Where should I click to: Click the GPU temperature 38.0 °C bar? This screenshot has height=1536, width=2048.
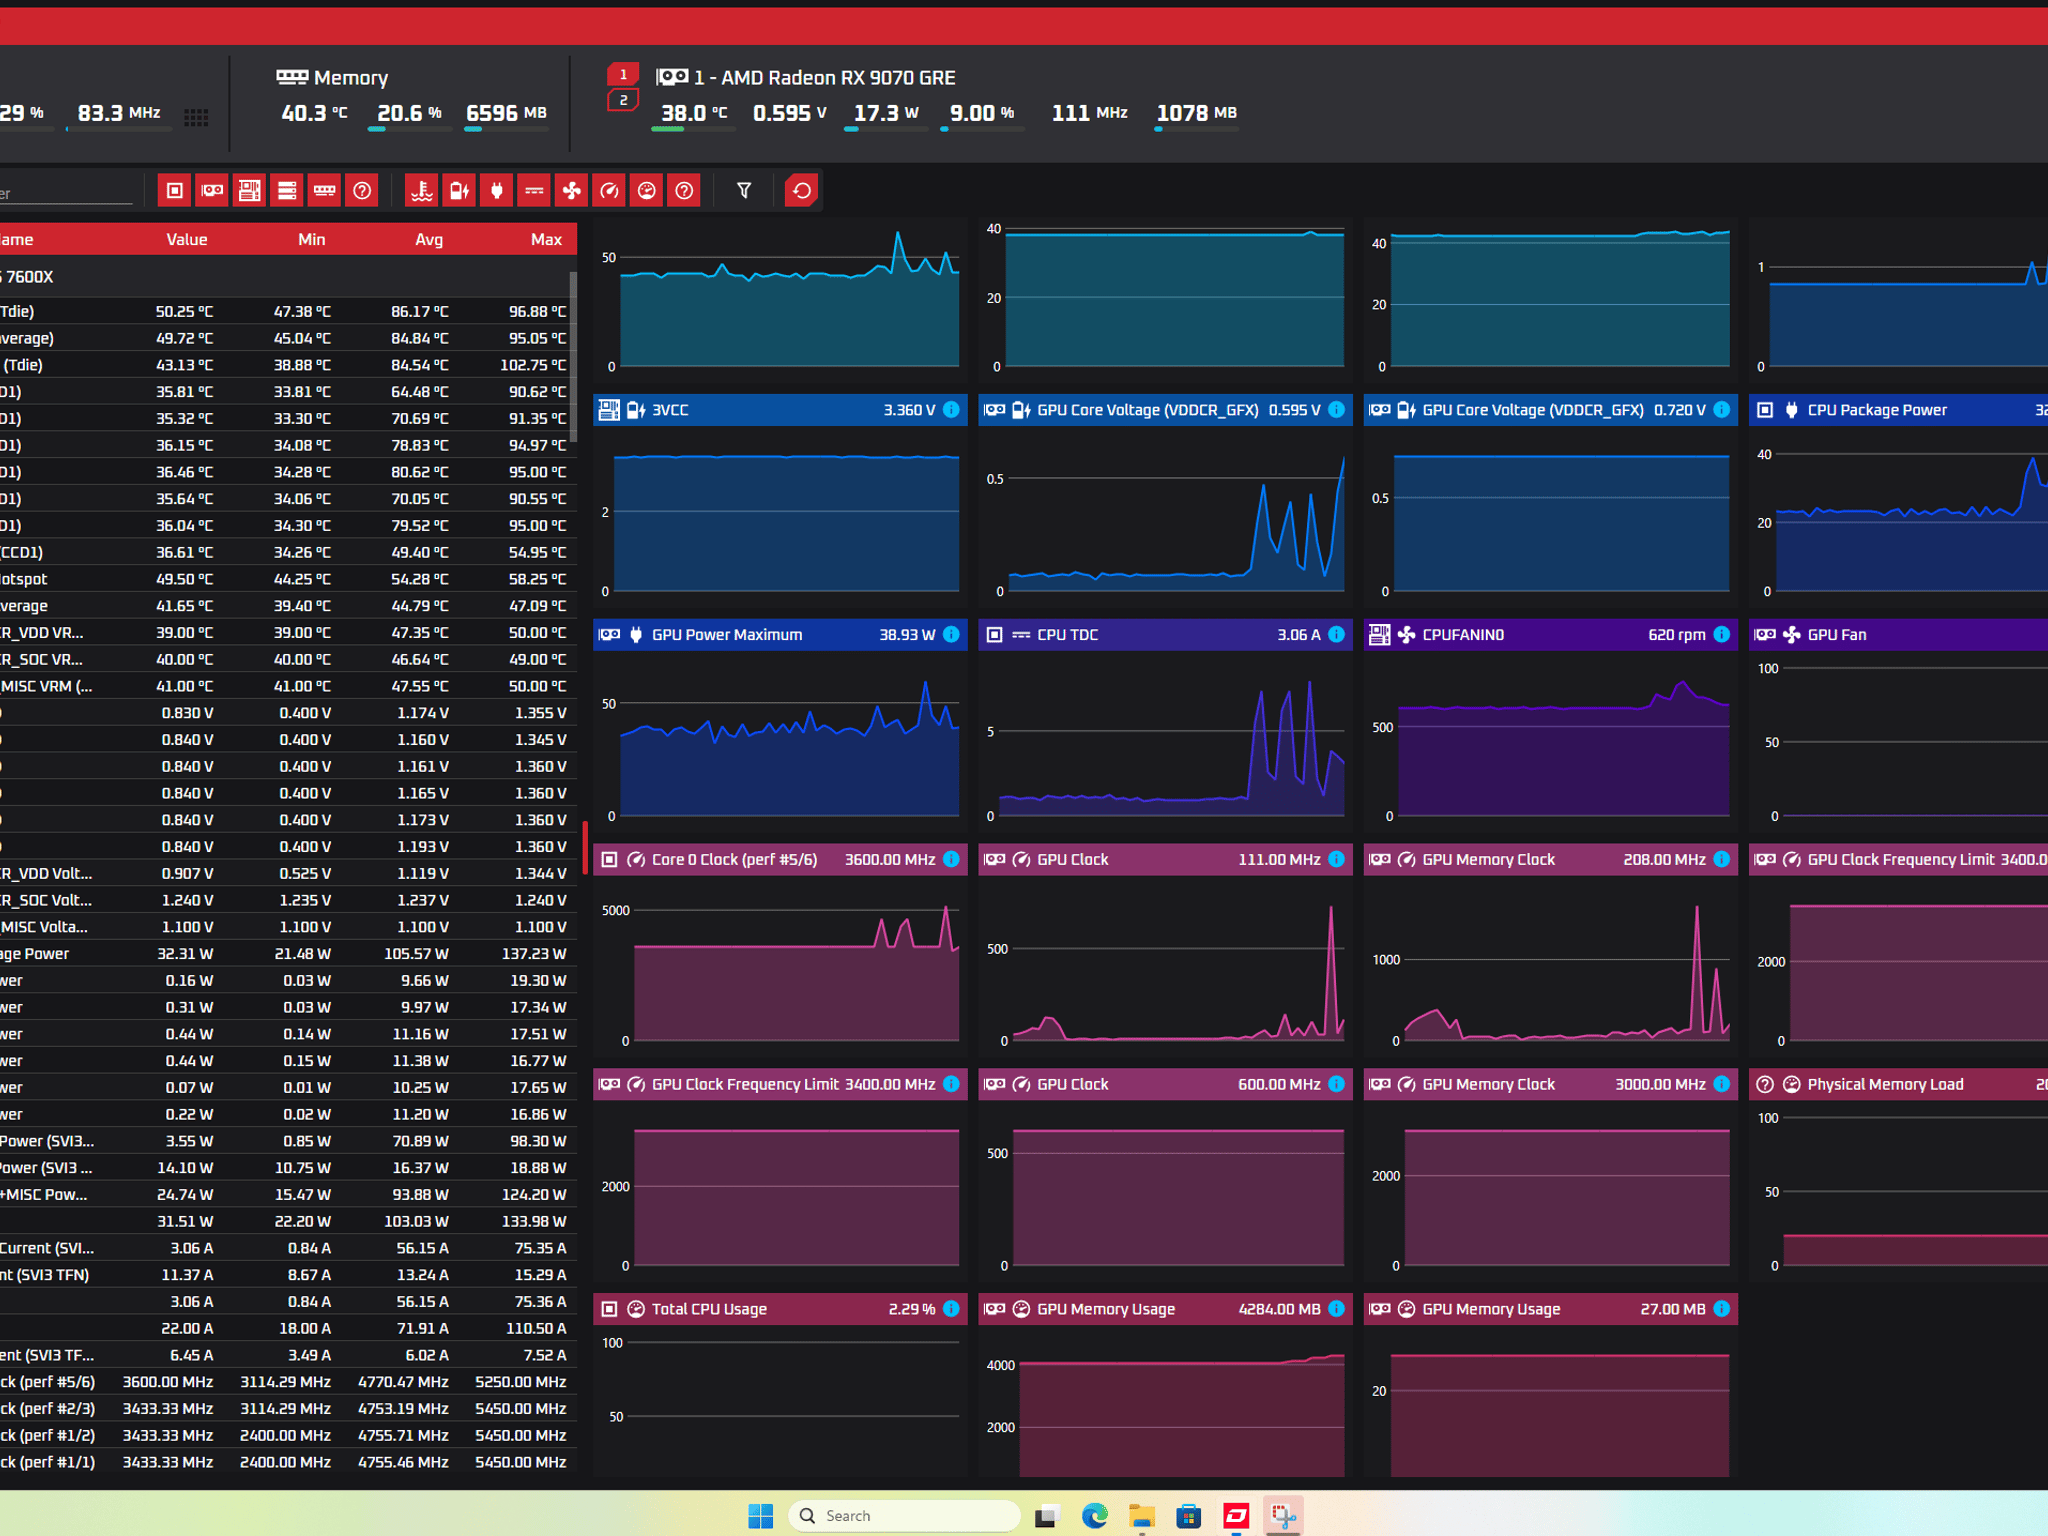pyautogui.click(x=693, y=129)
